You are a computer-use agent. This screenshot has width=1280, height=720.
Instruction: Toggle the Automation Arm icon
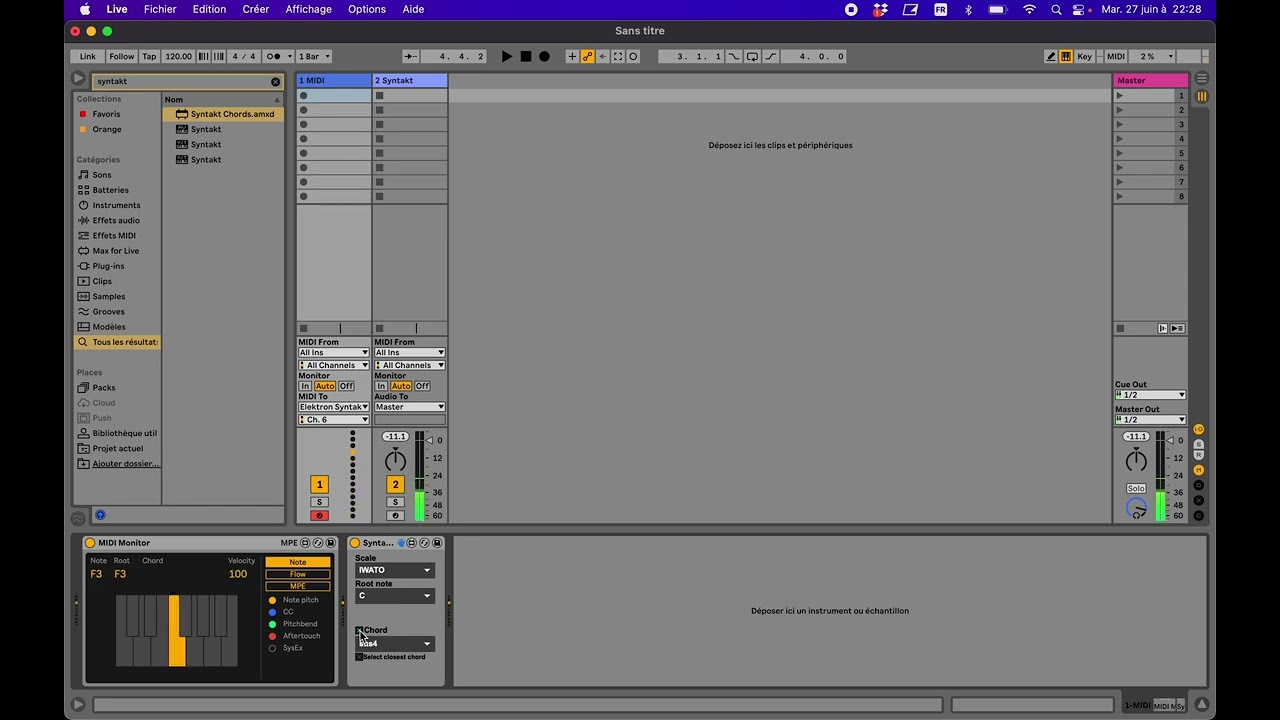588,57
